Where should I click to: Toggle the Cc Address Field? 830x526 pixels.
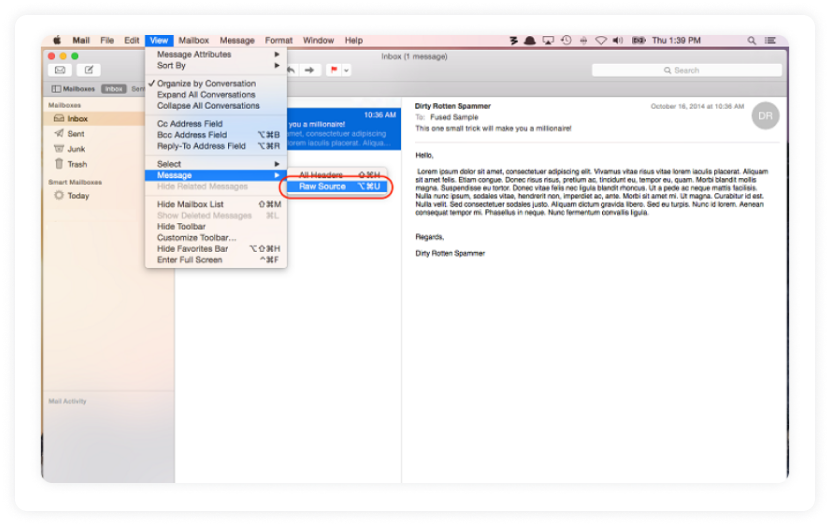(216, 123)
